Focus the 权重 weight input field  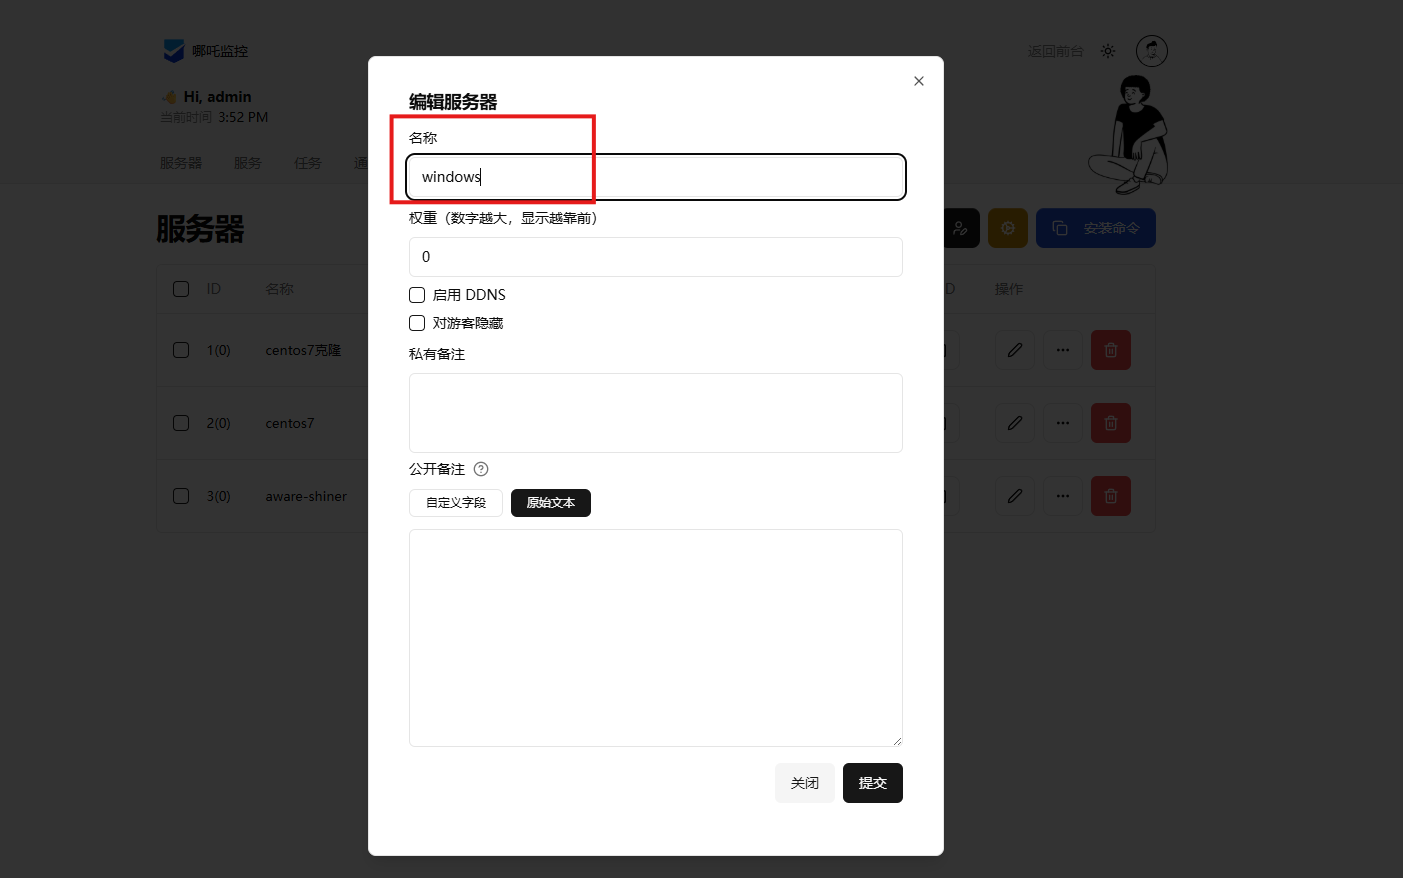(656, 257)
